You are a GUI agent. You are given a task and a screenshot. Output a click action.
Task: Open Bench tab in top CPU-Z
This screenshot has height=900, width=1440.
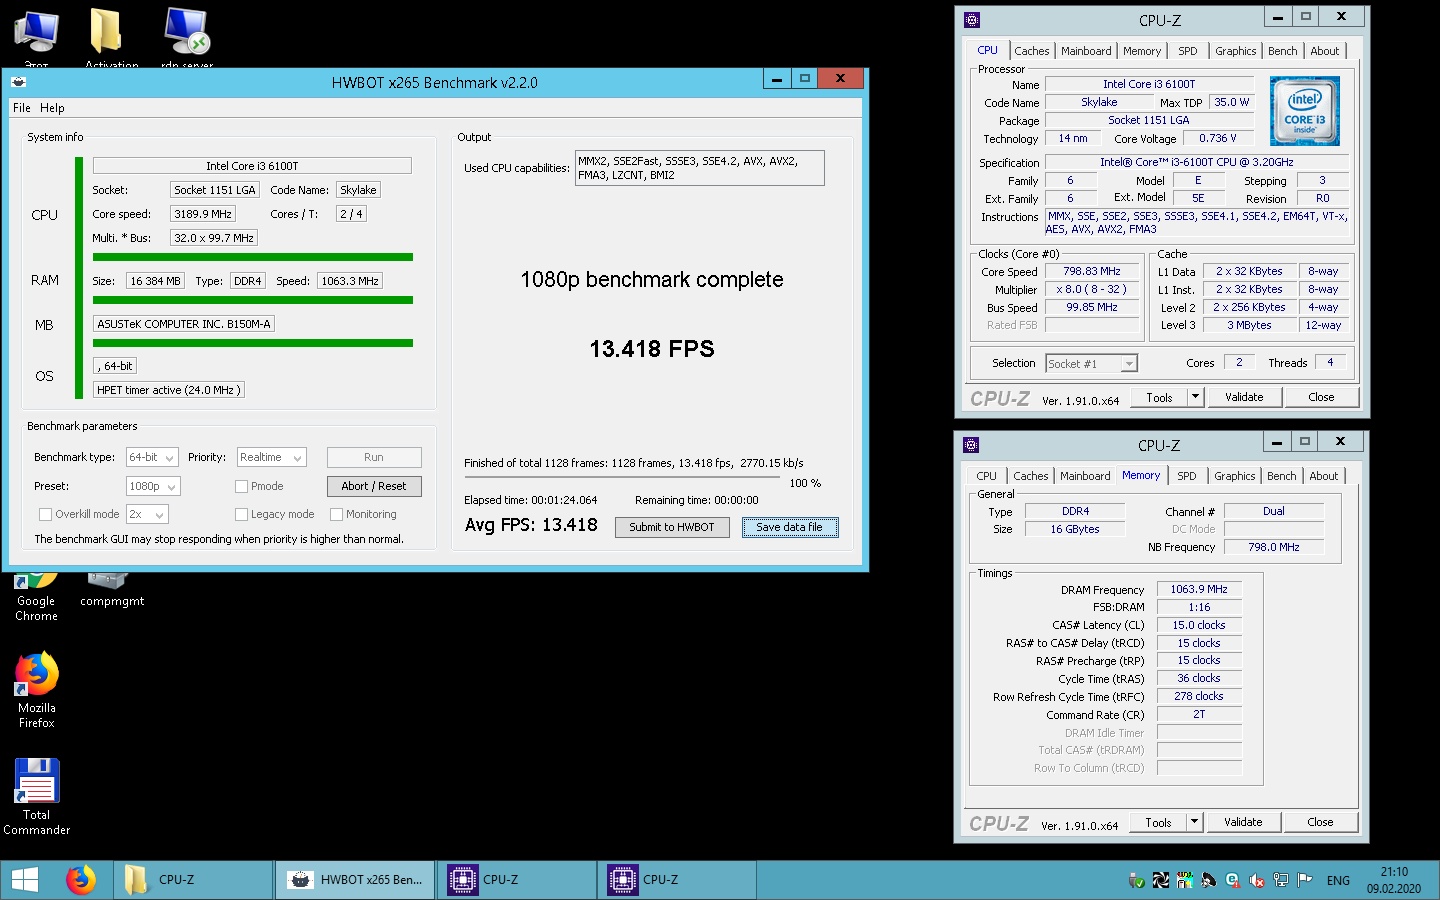[x=1282, y=51]
